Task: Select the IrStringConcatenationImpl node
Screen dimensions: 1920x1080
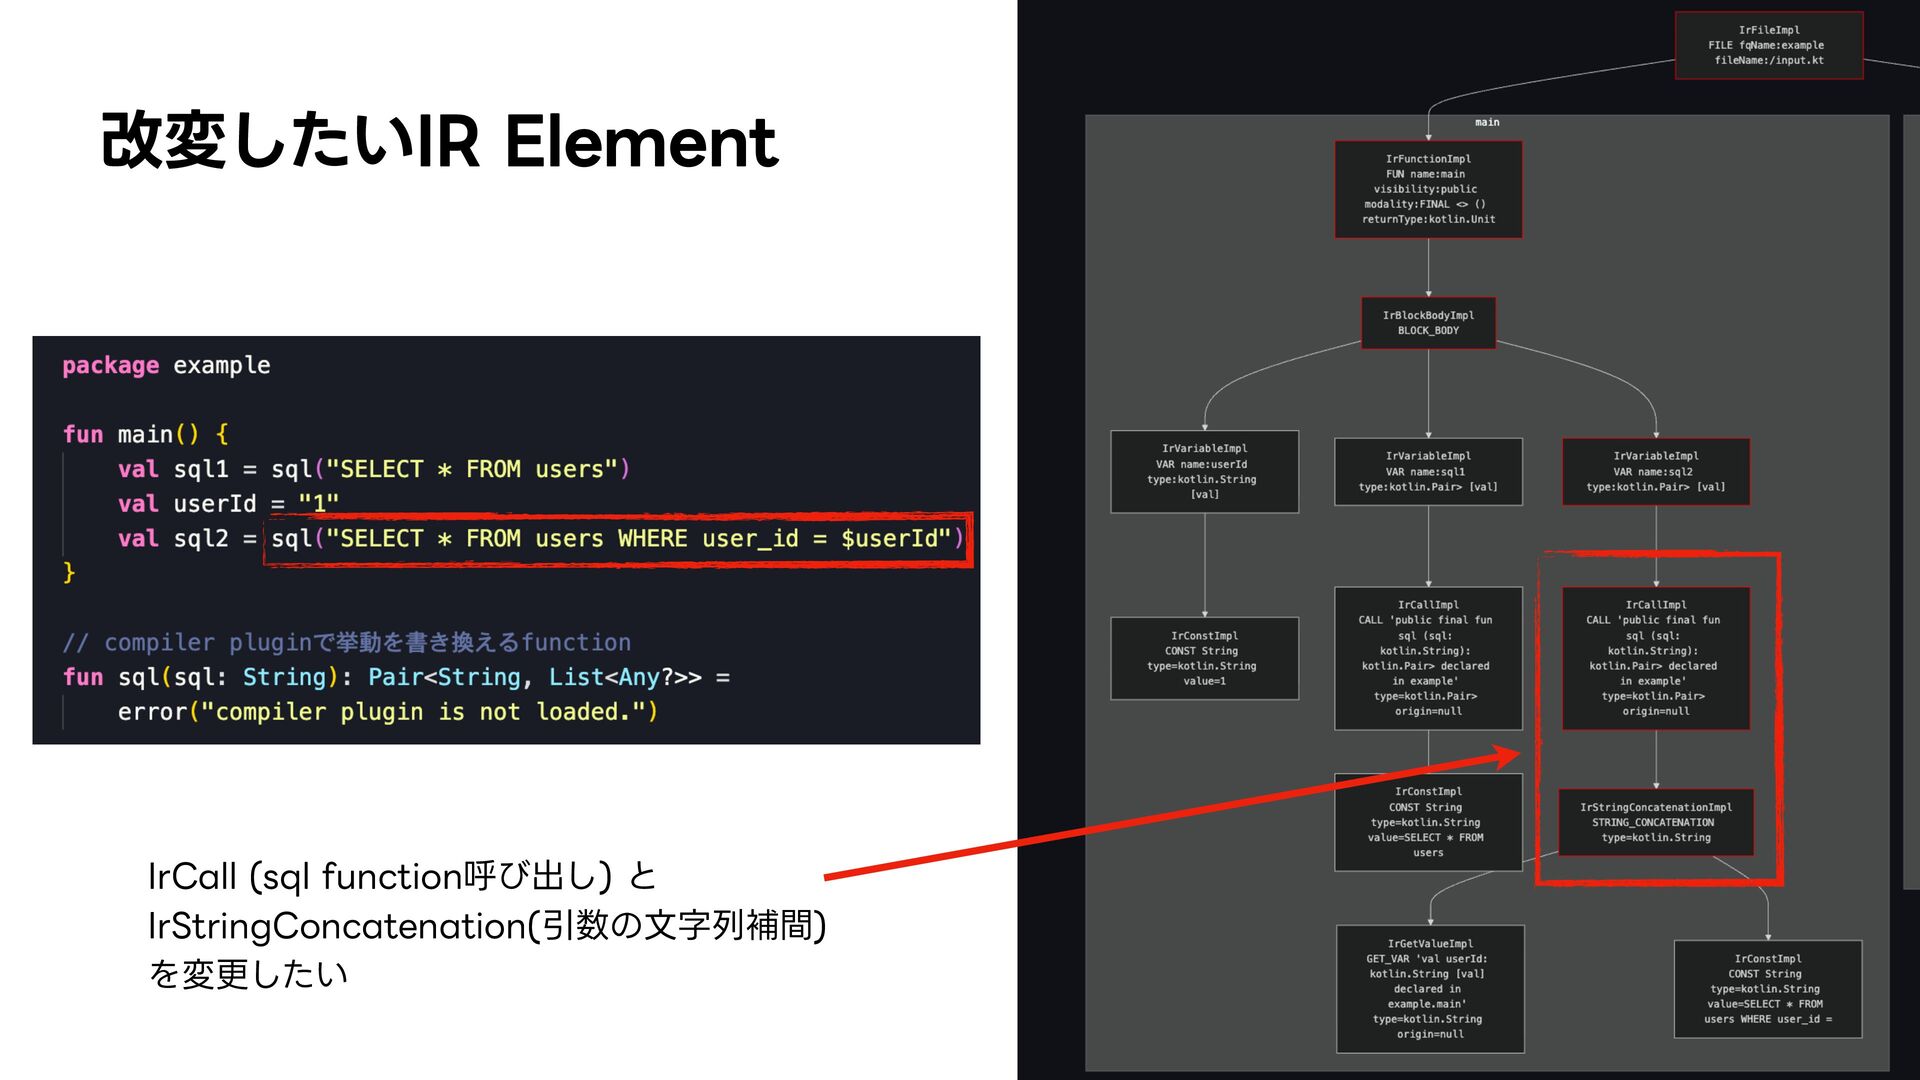Action: coord(1655,822)
